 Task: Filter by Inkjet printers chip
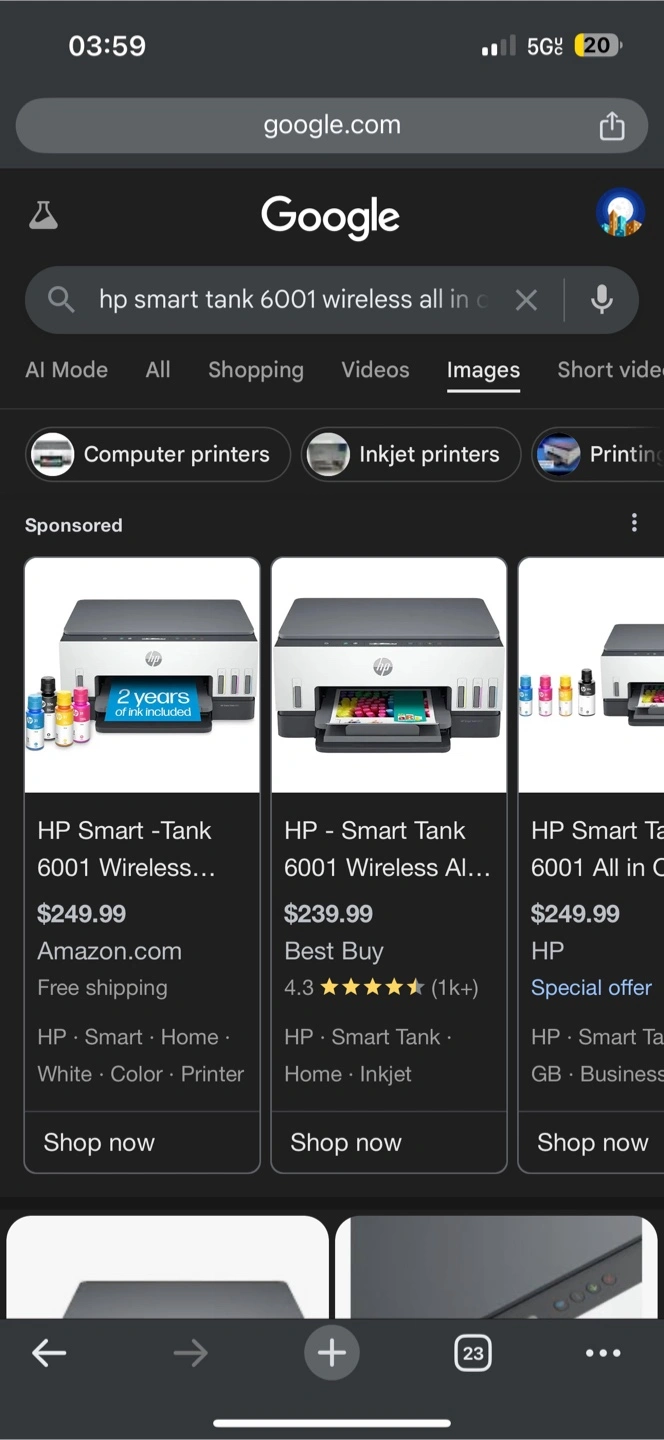(x=411, y=454)
